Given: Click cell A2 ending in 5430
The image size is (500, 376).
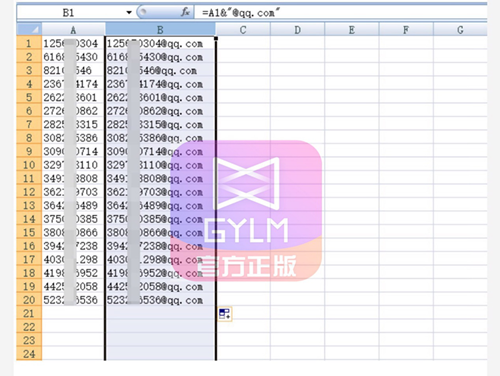Looking at the screenshot, I should 73,57.
